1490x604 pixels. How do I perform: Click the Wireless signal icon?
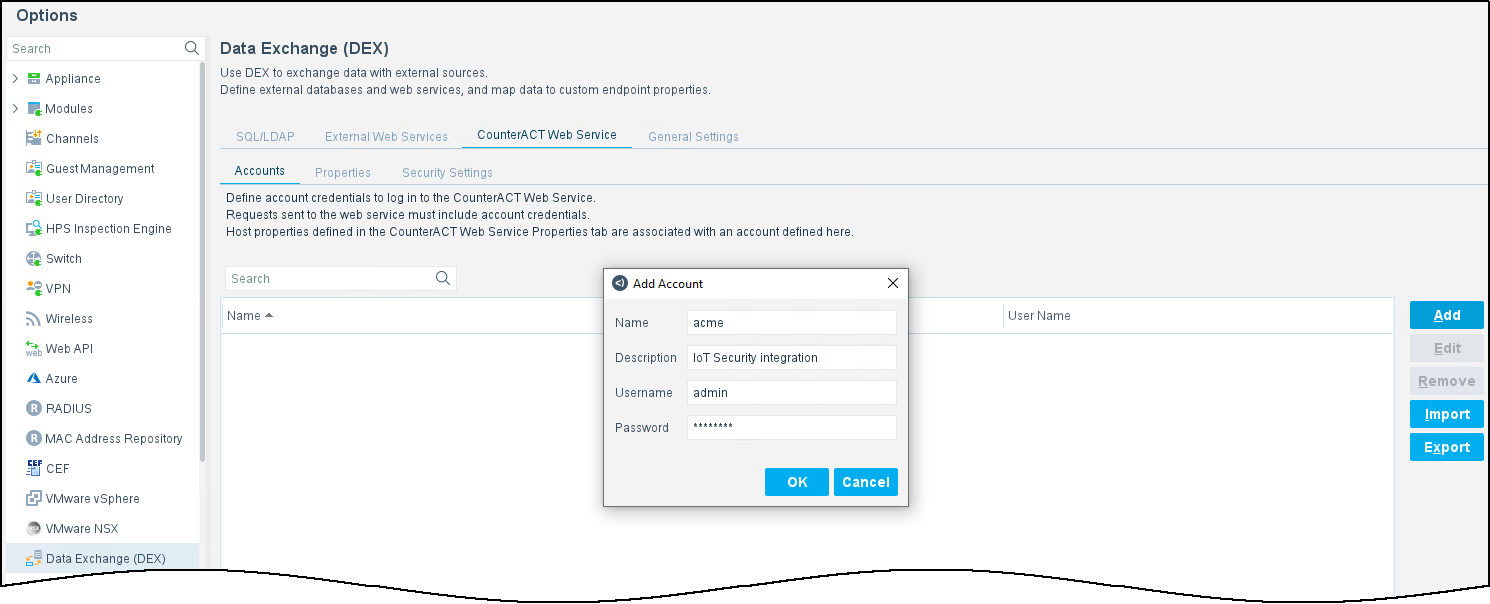34,318
